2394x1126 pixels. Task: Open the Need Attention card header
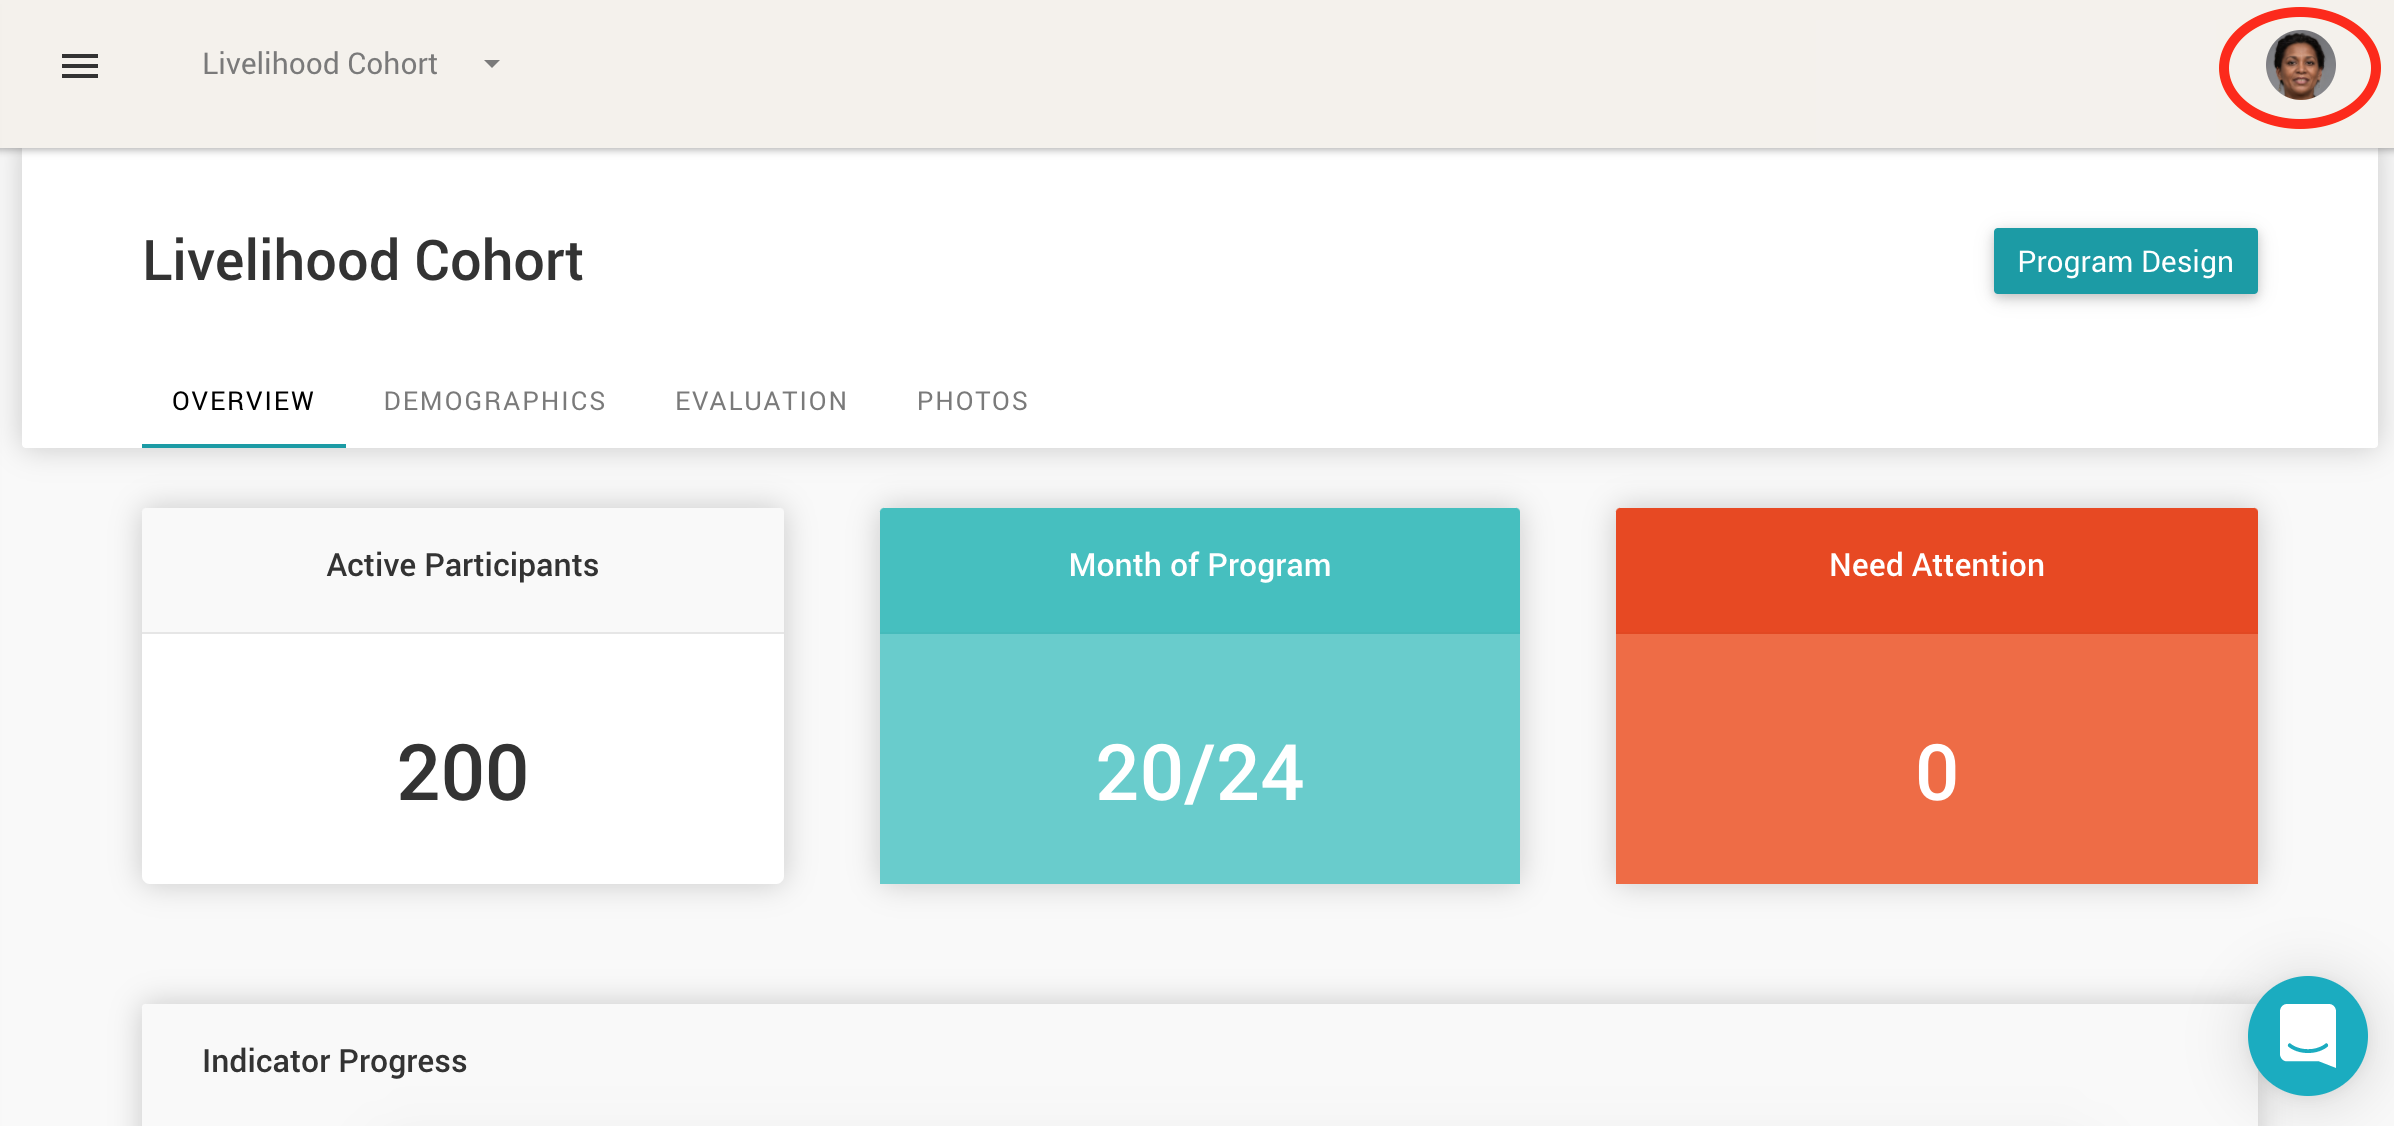(x=1936, y=566)
